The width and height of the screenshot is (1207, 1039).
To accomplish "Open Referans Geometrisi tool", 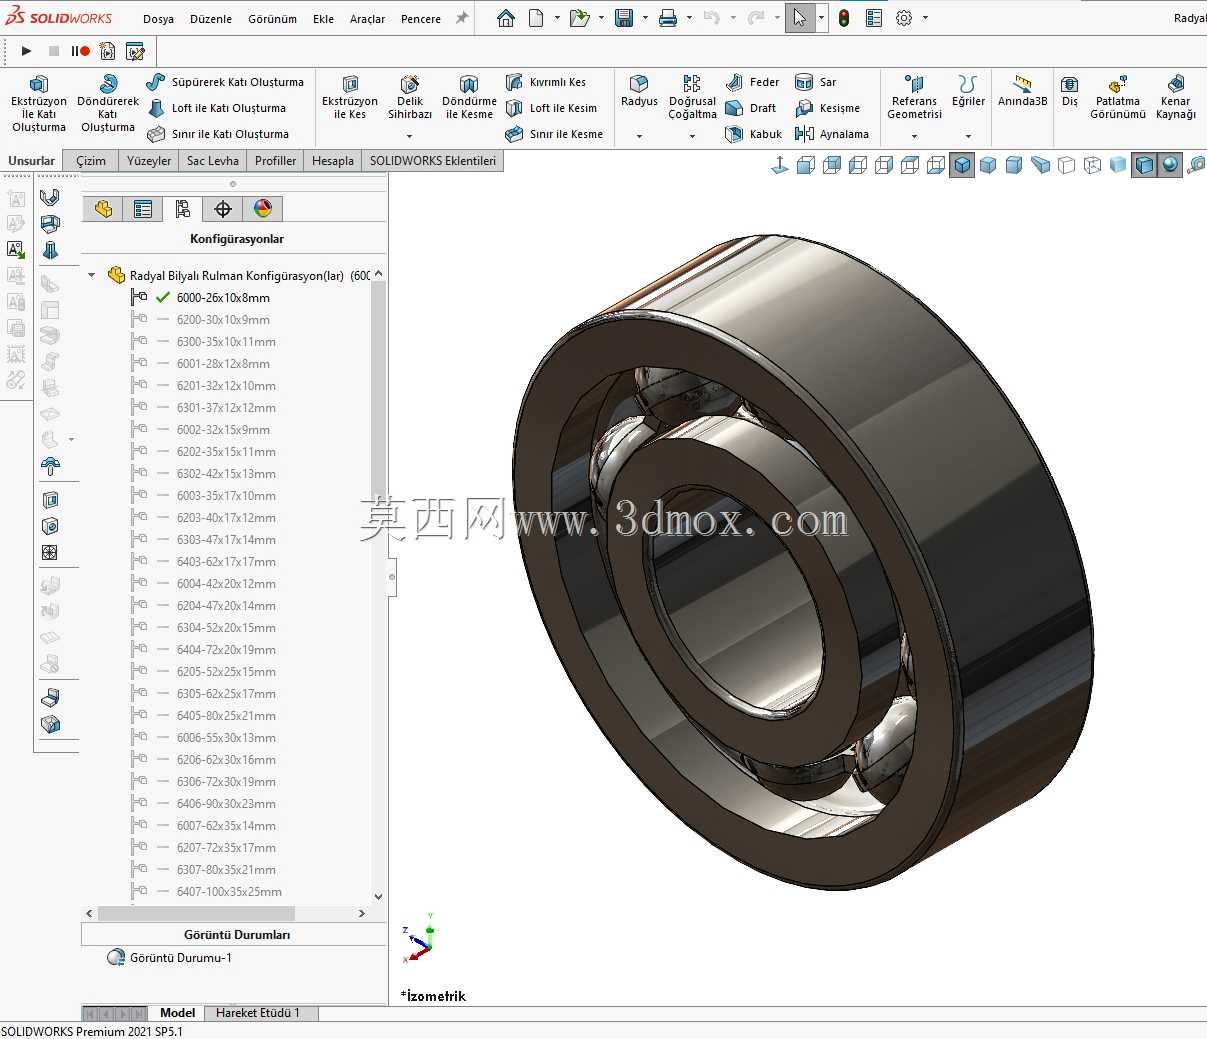I will click(x=914, y=98).
